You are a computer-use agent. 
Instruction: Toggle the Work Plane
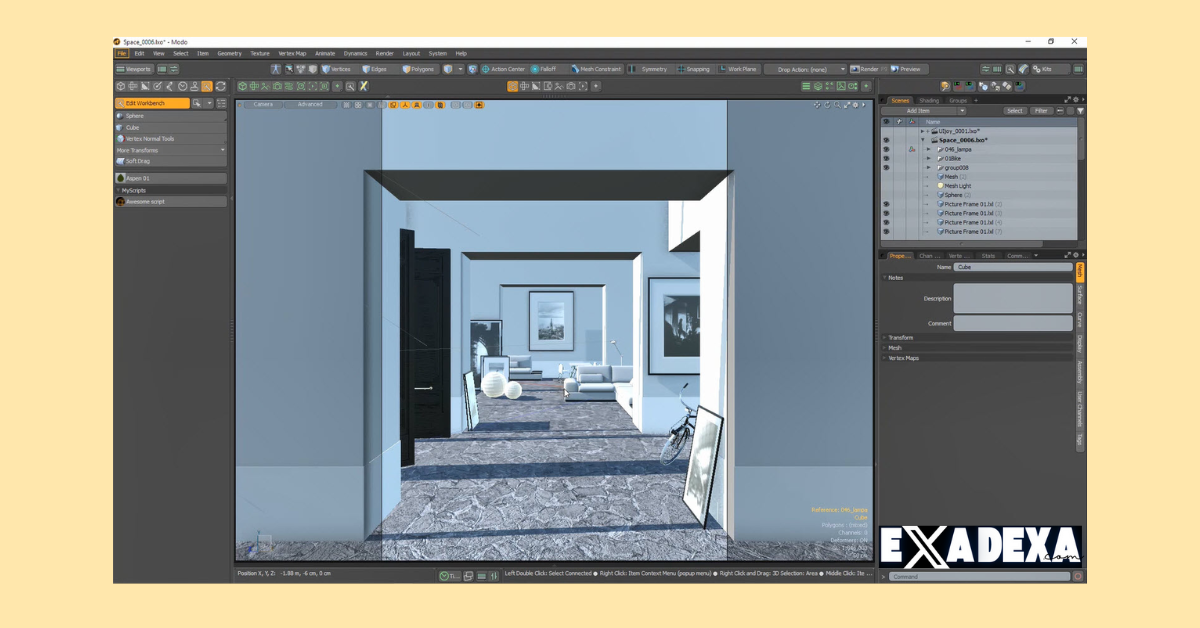pos(741,69)
